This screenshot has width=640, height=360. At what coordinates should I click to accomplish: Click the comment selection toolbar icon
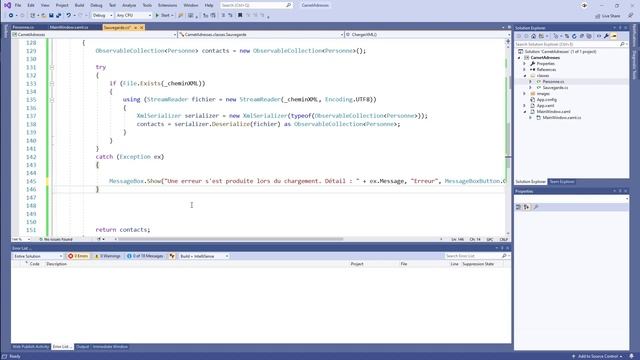tap(223, 16)
